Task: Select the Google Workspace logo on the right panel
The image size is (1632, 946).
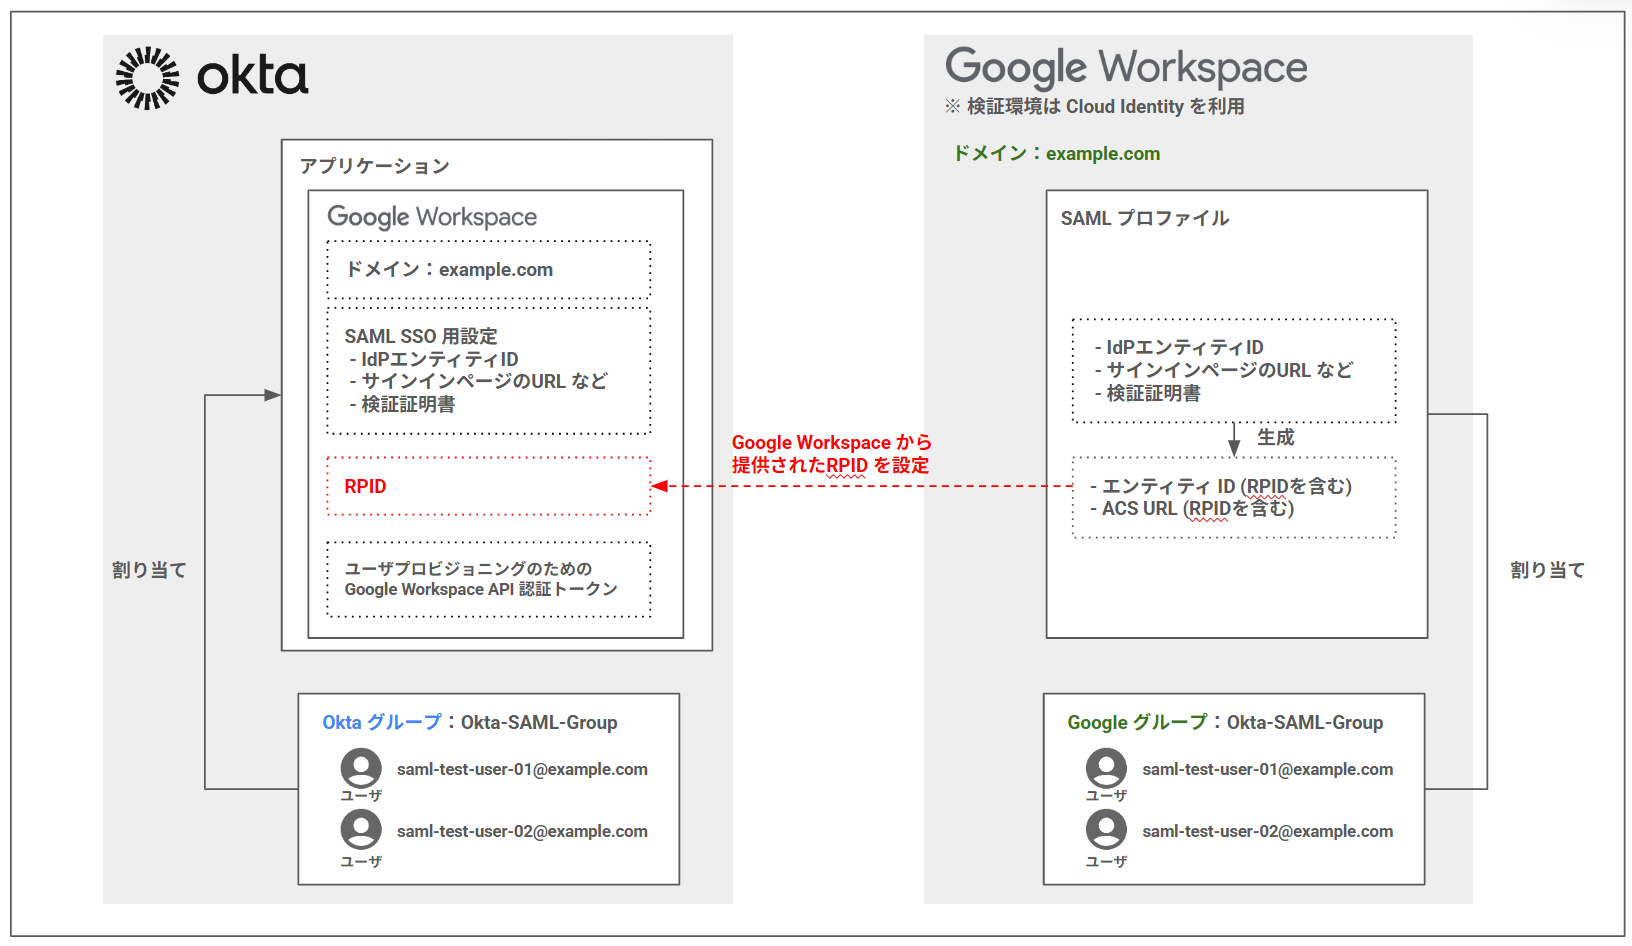Action: click(1125, 66)
